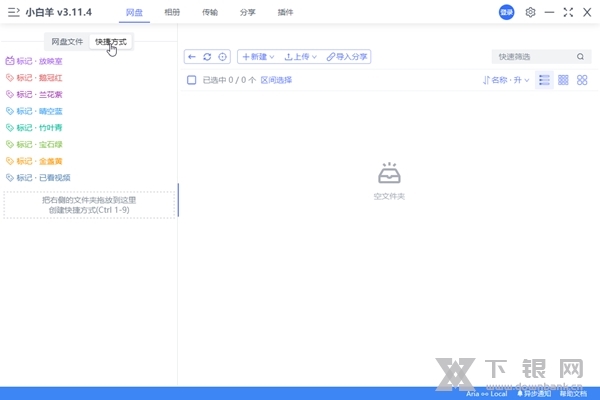Click the tag icon beside 已看视频
The width and height of the screenshot is (600, 400).
tap(10, 178)
